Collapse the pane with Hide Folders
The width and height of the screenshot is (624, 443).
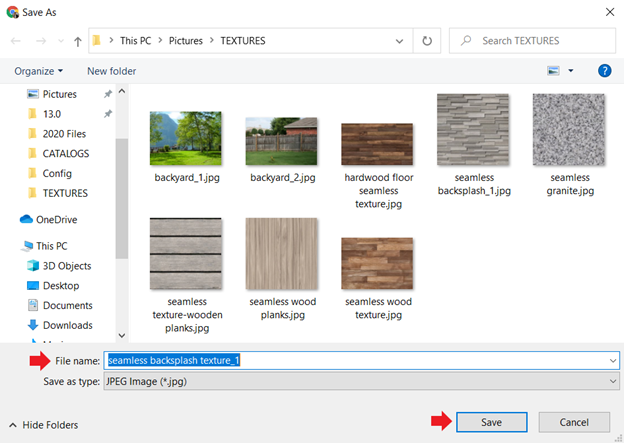pyautogui.click(x=43, y=425)
